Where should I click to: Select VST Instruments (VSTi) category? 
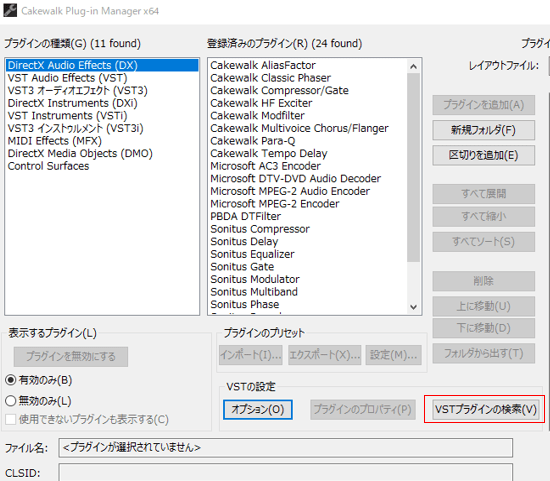102,116
